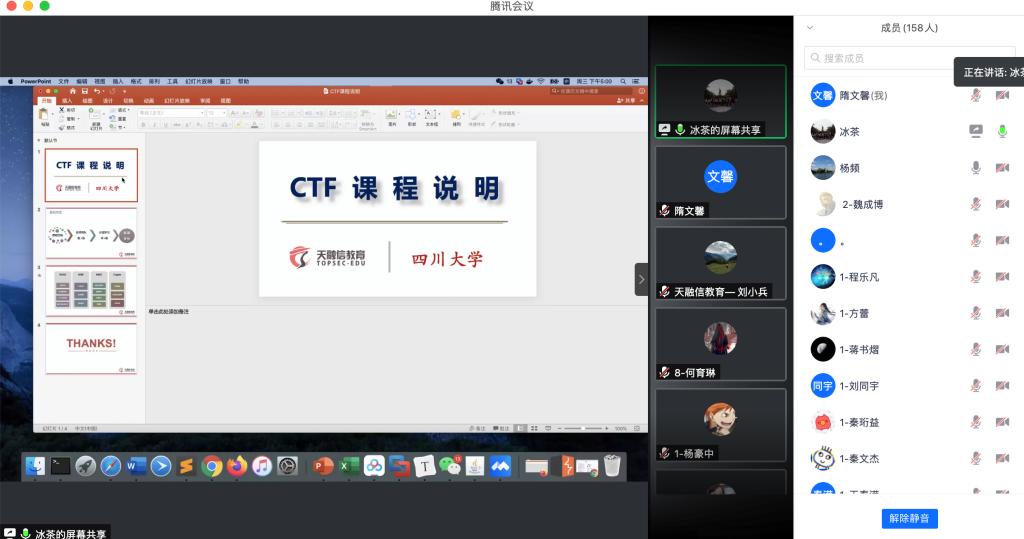This screenshot has width=1024, height=539.
Task: Toggle the camera icon for 1-程乐凡
Action: coord(1002,277)
